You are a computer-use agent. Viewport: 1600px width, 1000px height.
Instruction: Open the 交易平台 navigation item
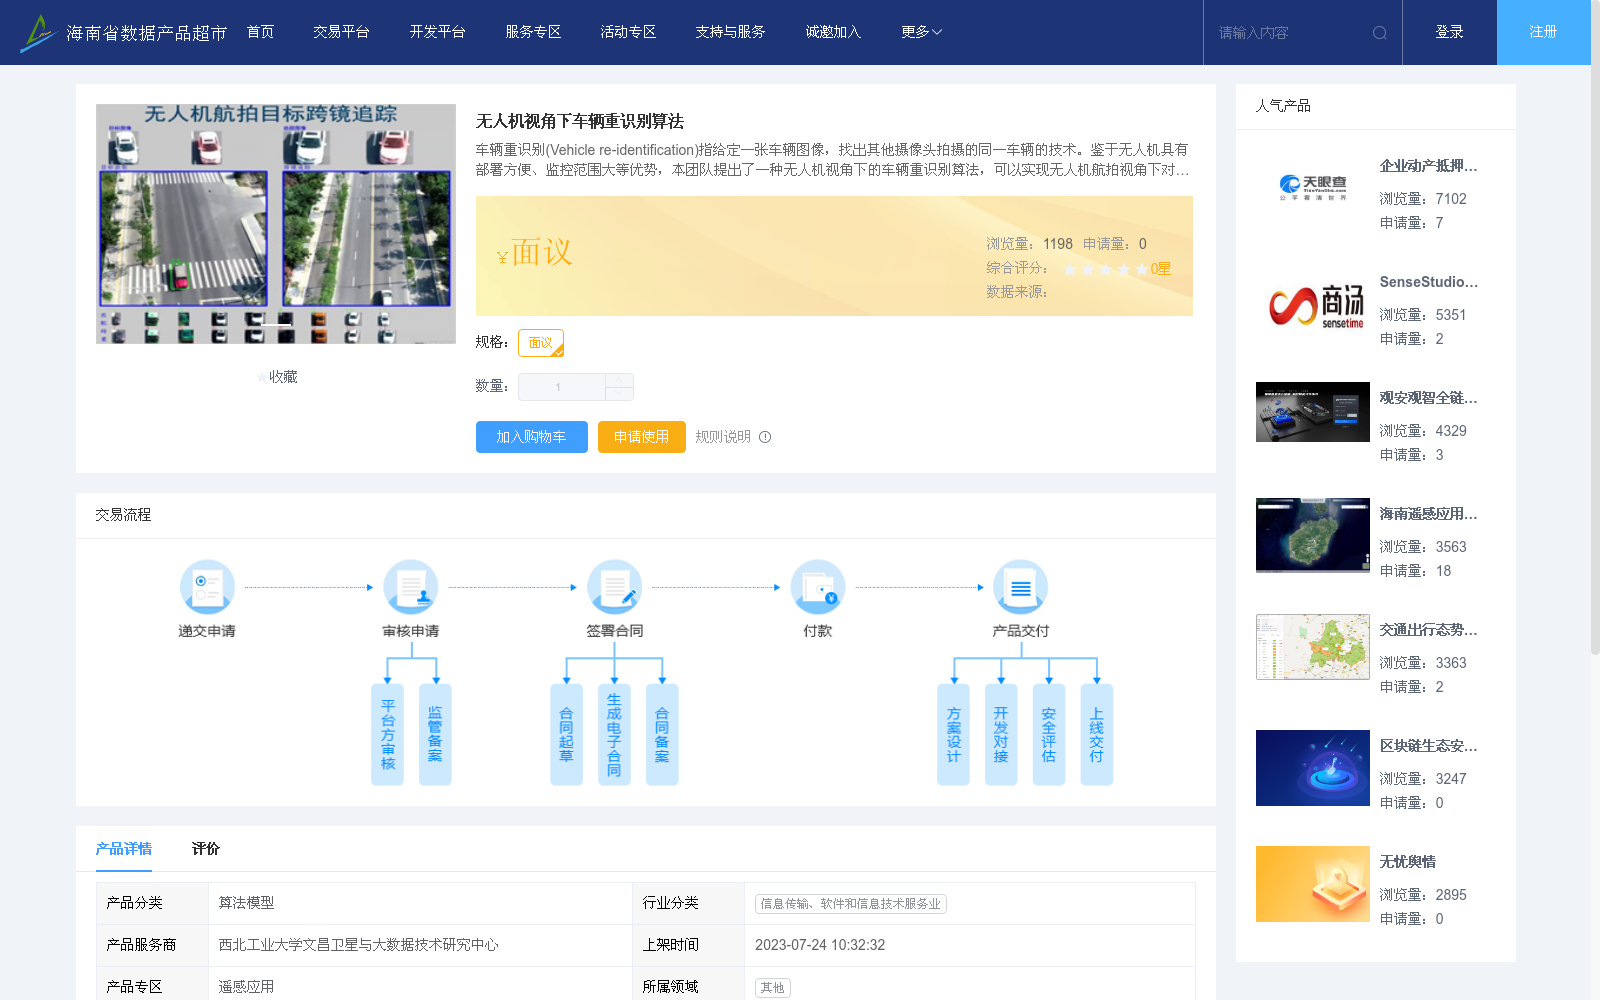(341, 32)
